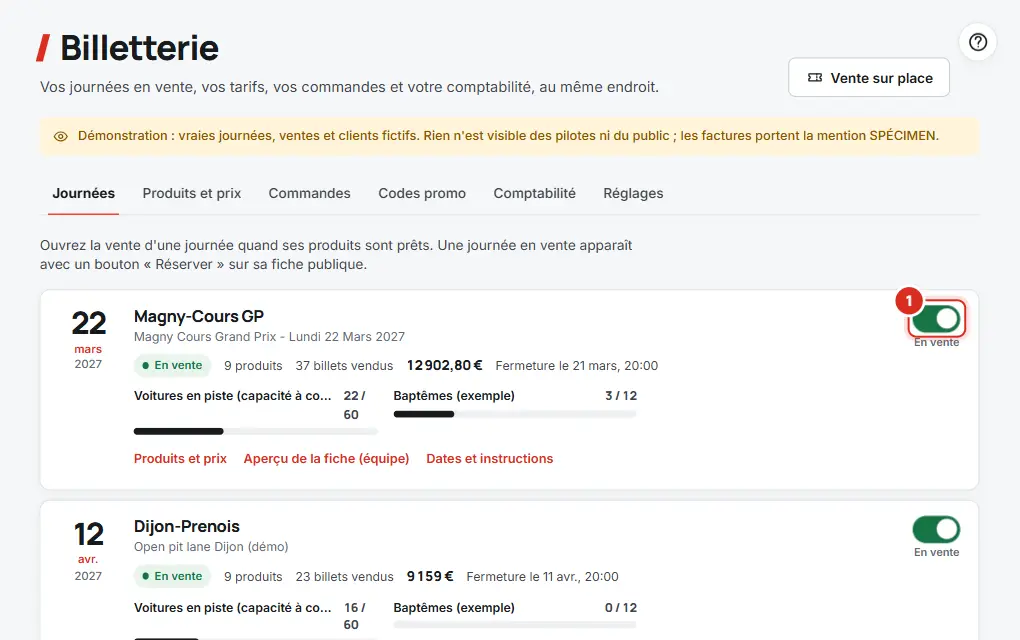Click 9 produits in Dijon-Prenois card

click(x=253, y=576)
